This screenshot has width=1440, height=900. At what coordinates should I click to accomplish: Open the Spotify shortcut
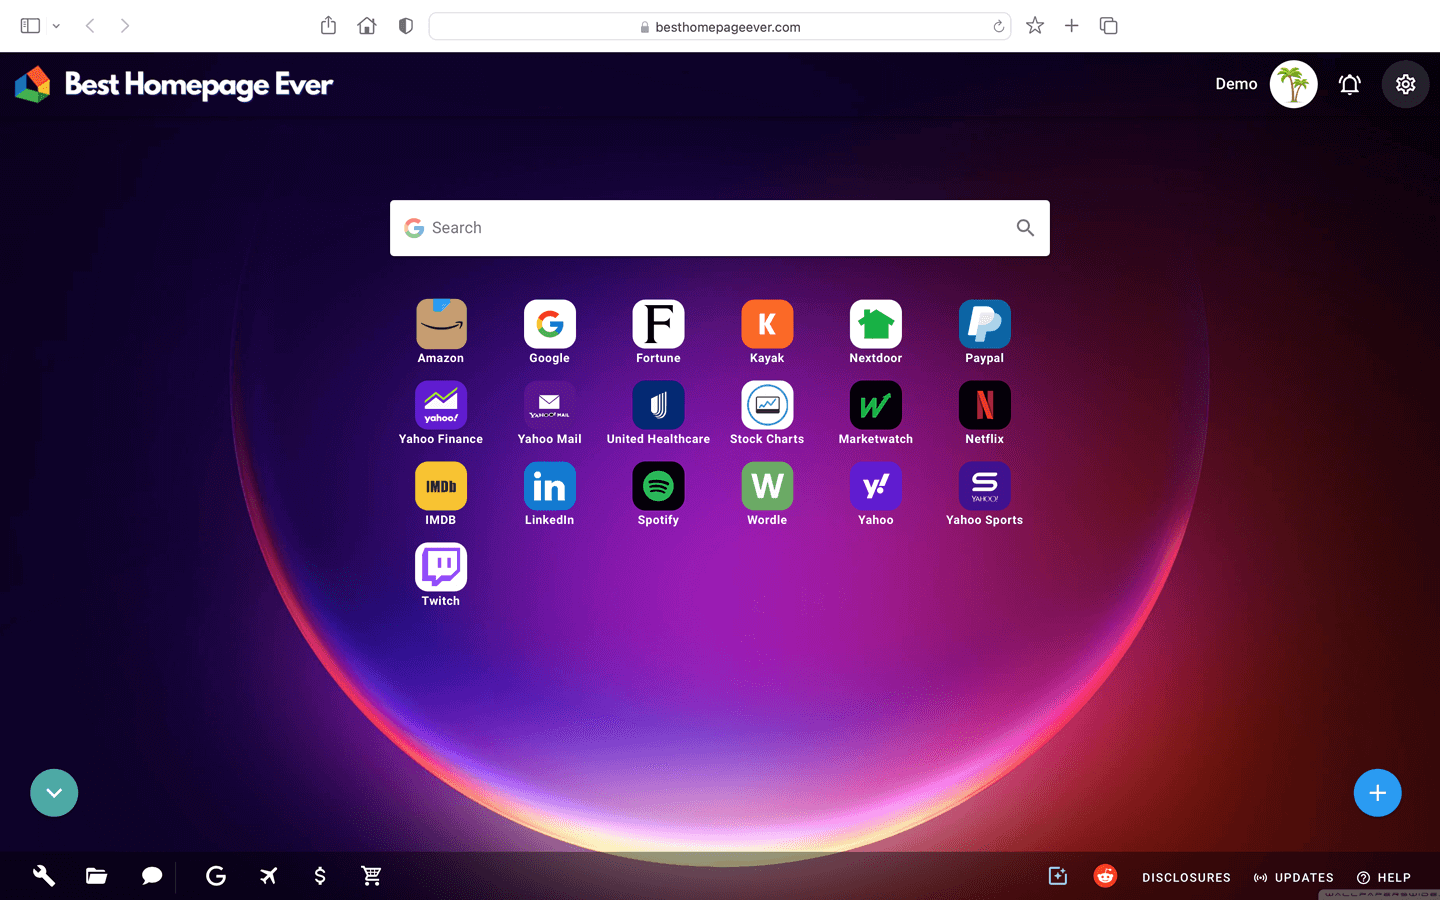[x=658, y=485]
